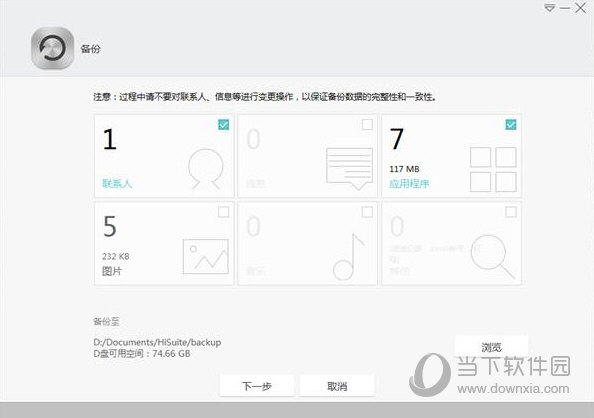Click the applications four-square grid icon

pyautogui.click(x=493, y=169)
